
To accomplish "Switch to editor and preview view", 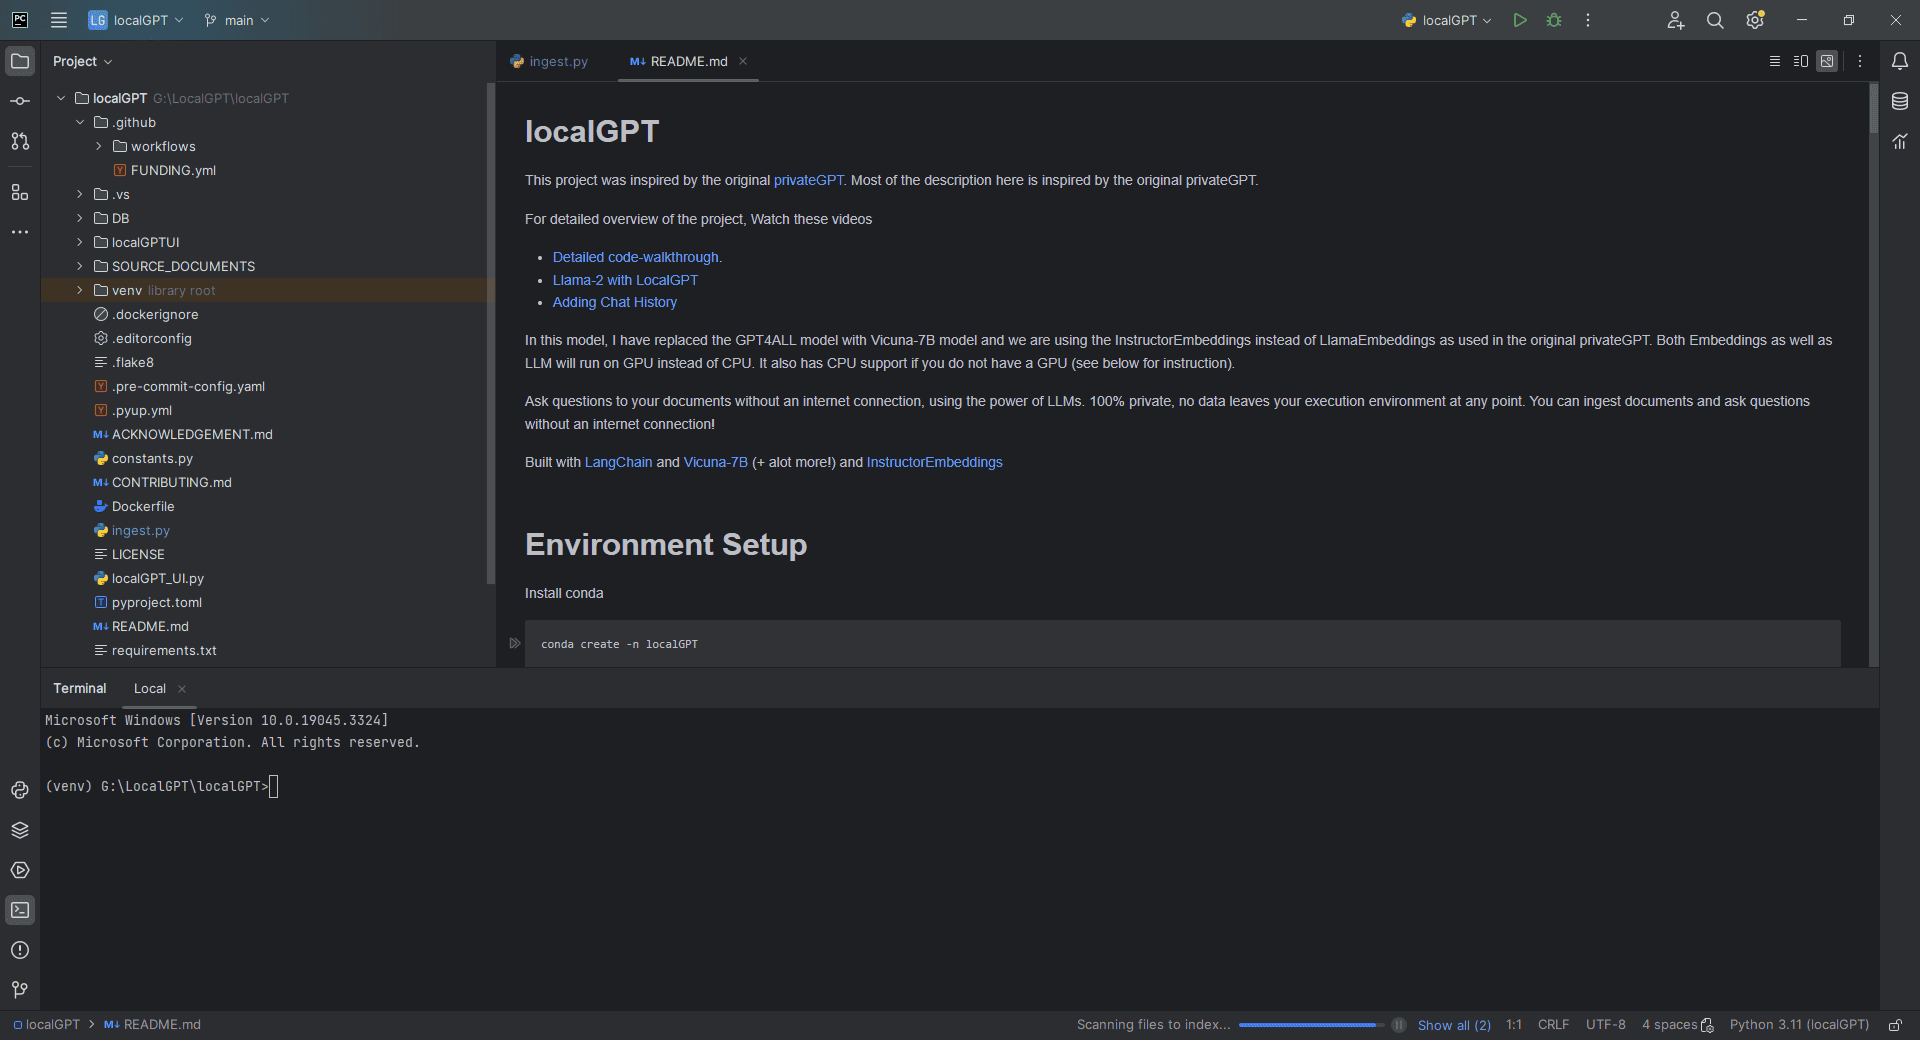I will 1801,61.
